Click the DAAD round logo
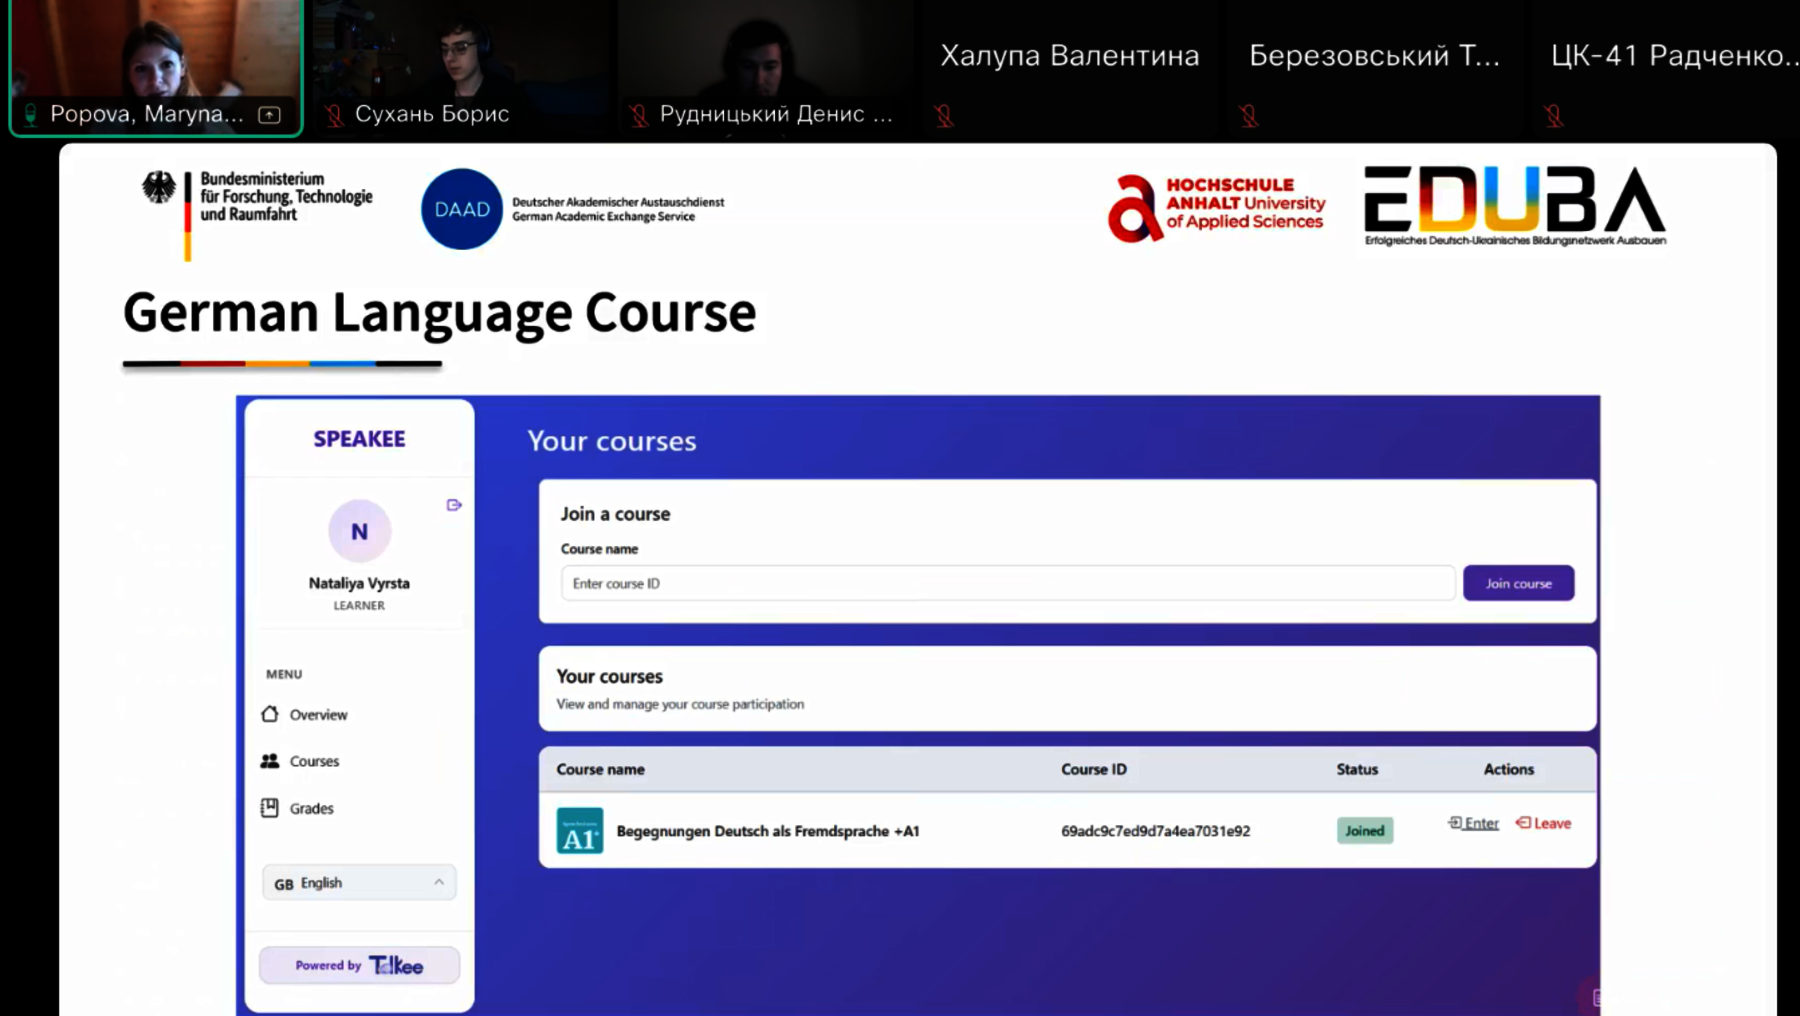The image size is (1800, 1016). coord(462,209)
